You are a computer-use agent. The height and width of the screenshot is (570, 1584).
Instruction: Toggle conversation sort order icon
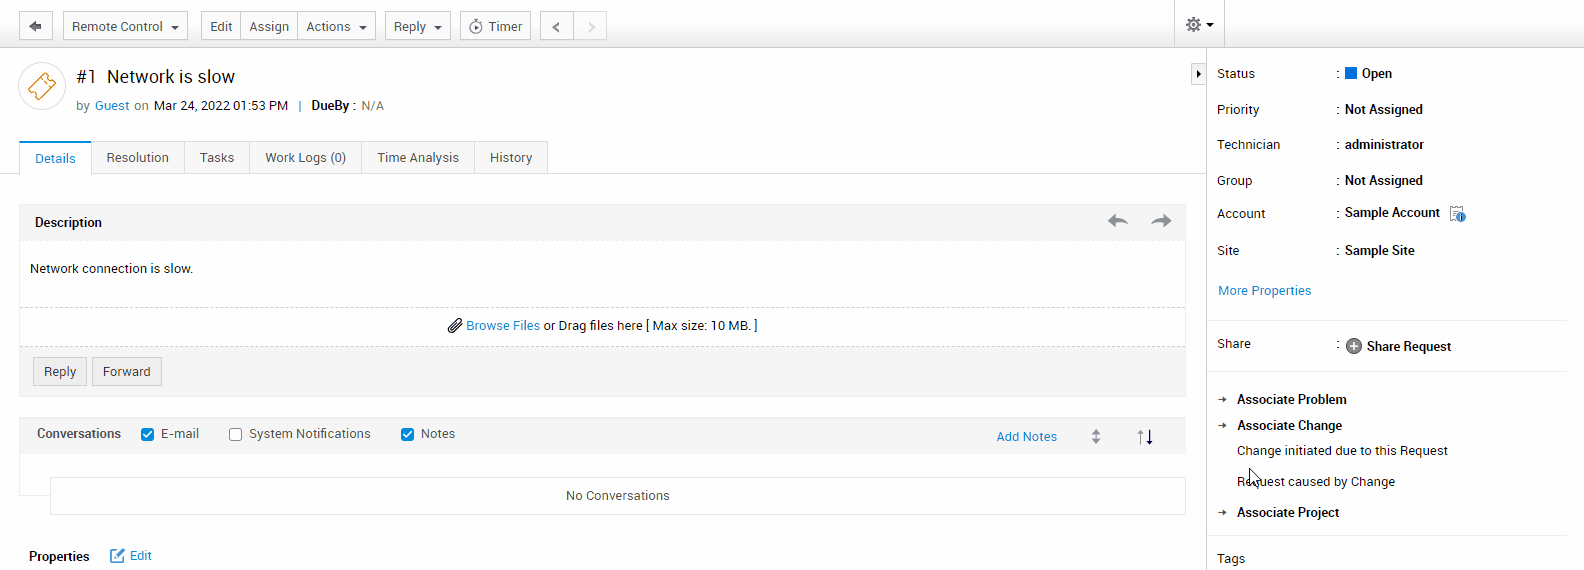coord(1145,436)
